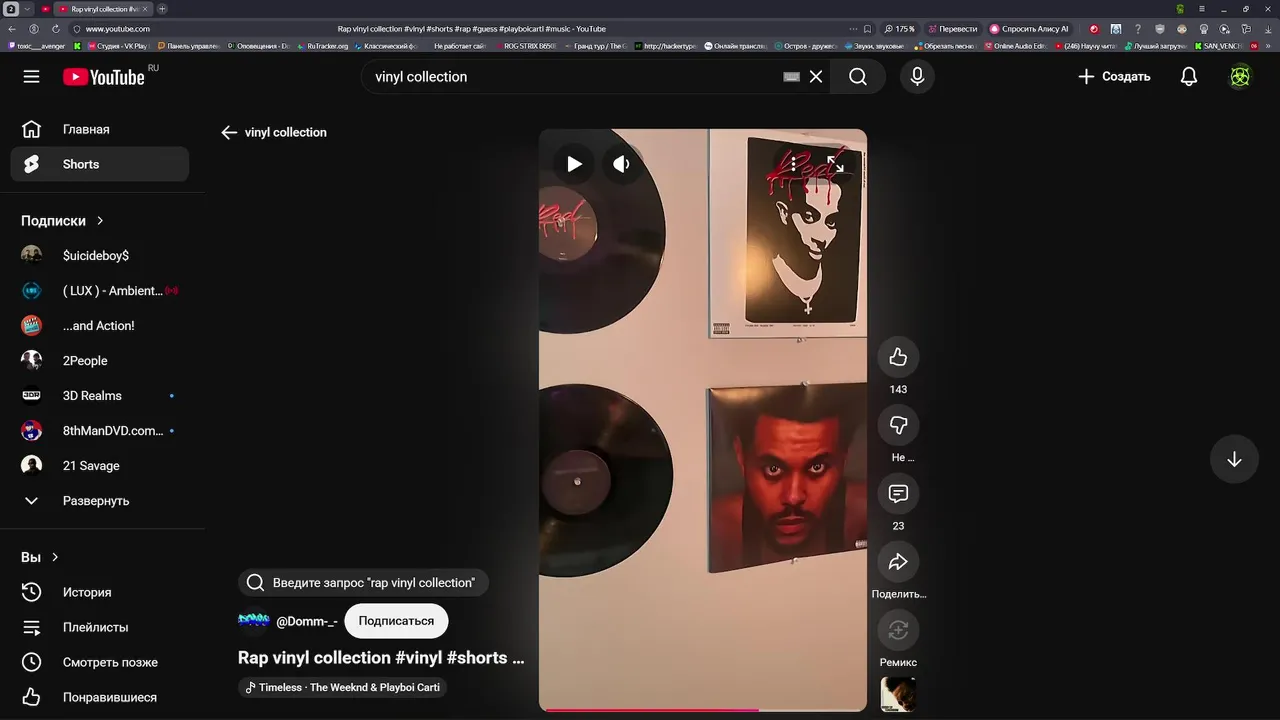Click the "rap vinyl collection" search suggestion
Viewport: 1280px width, 720px height.
pos(363,583)
